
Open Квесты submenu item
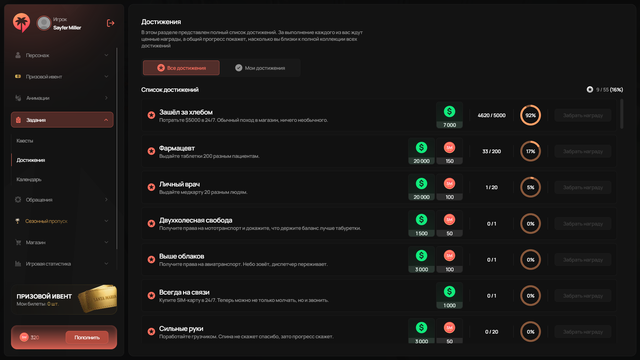coord(25,141)
